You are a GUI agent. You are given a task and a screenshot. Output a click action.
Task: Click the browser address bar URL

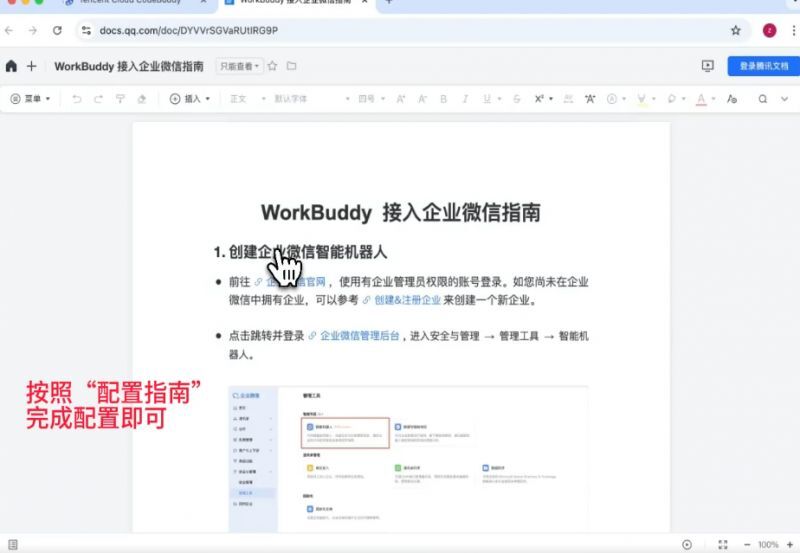coord(190,30)
